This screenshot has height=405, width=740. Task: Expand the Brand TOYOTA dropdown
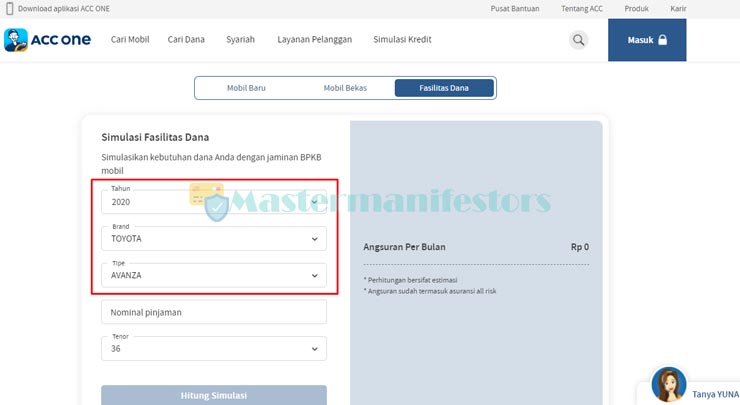pos(214,238)
